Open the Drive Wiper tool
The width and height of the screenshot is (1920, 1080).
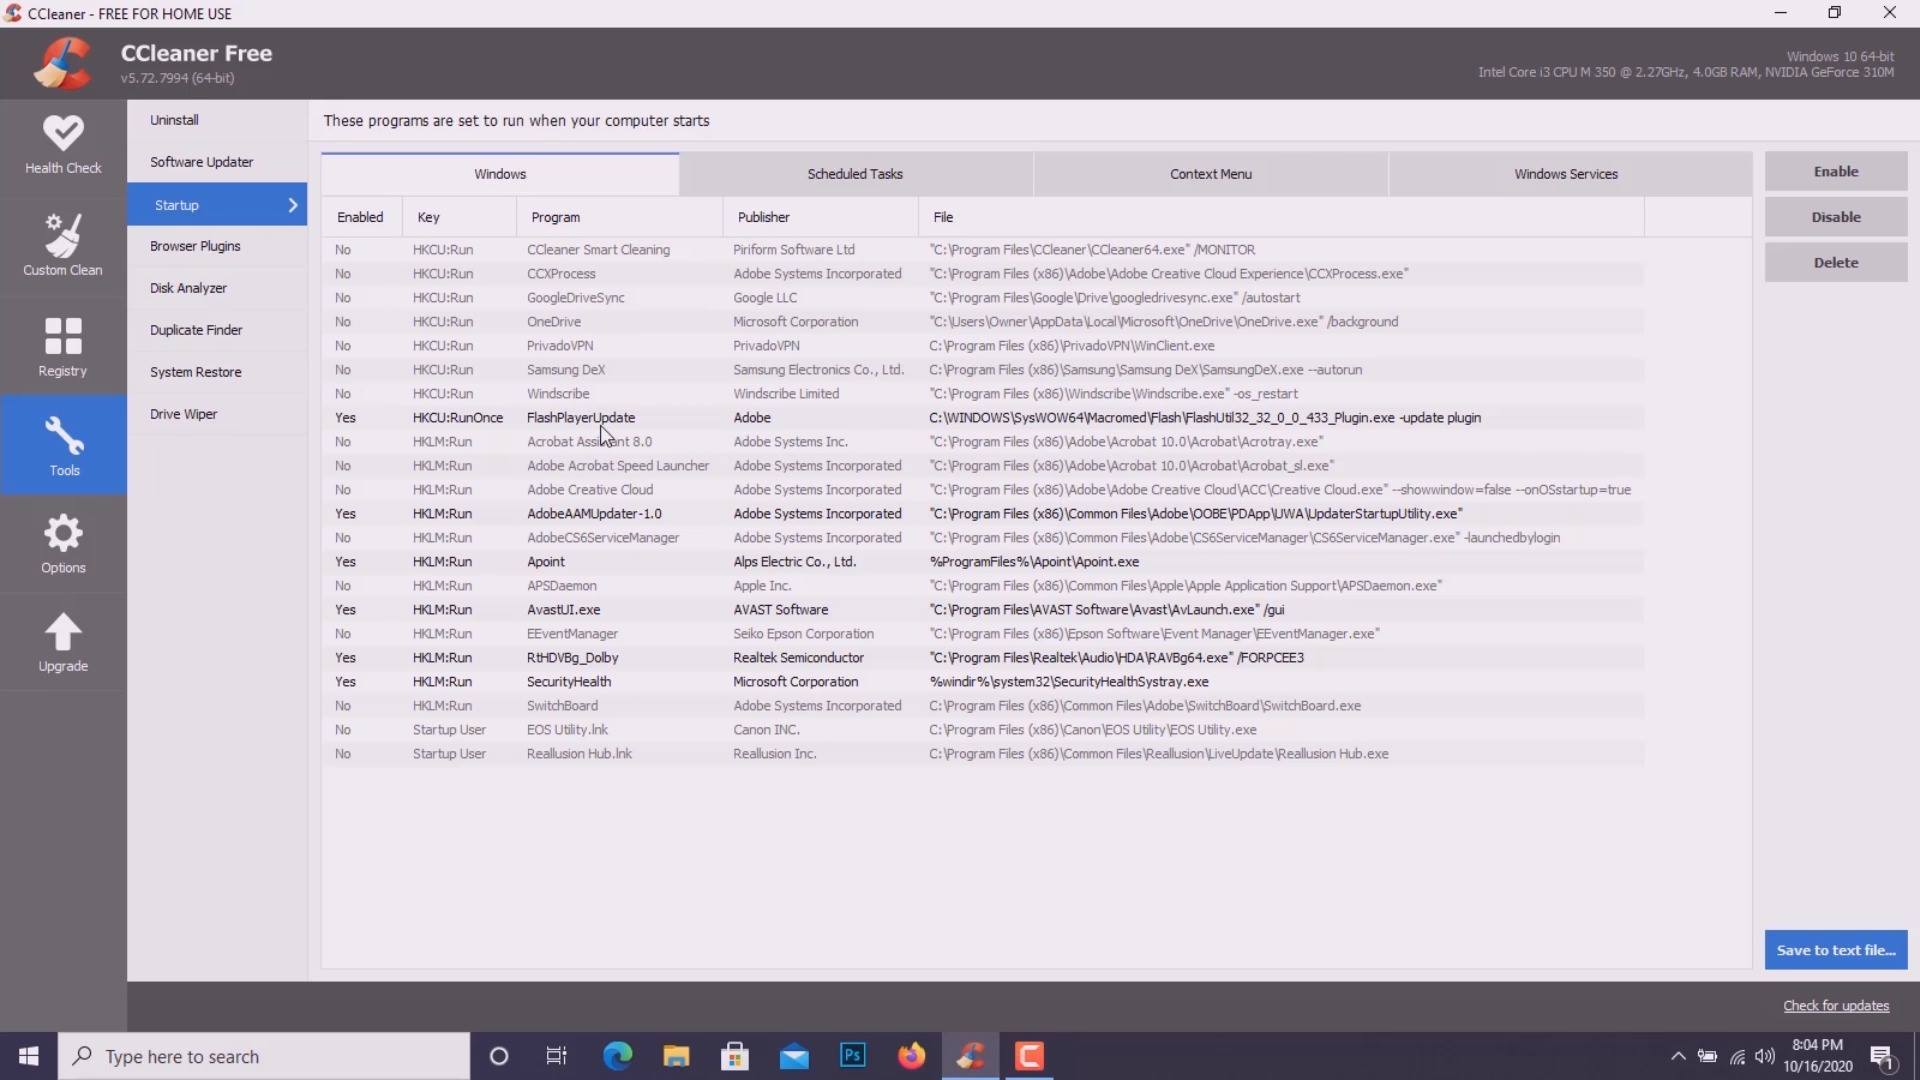click(x=217, y=414)
